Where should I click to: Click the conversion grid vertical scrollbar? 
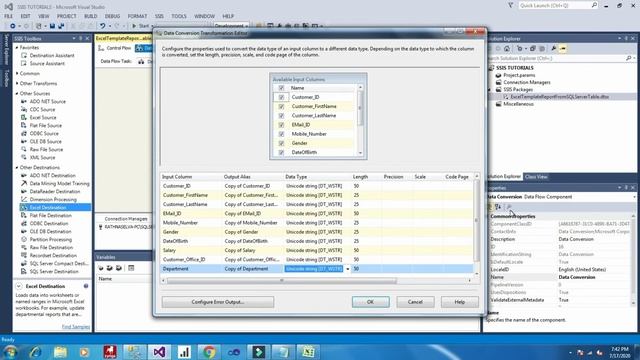476,221
